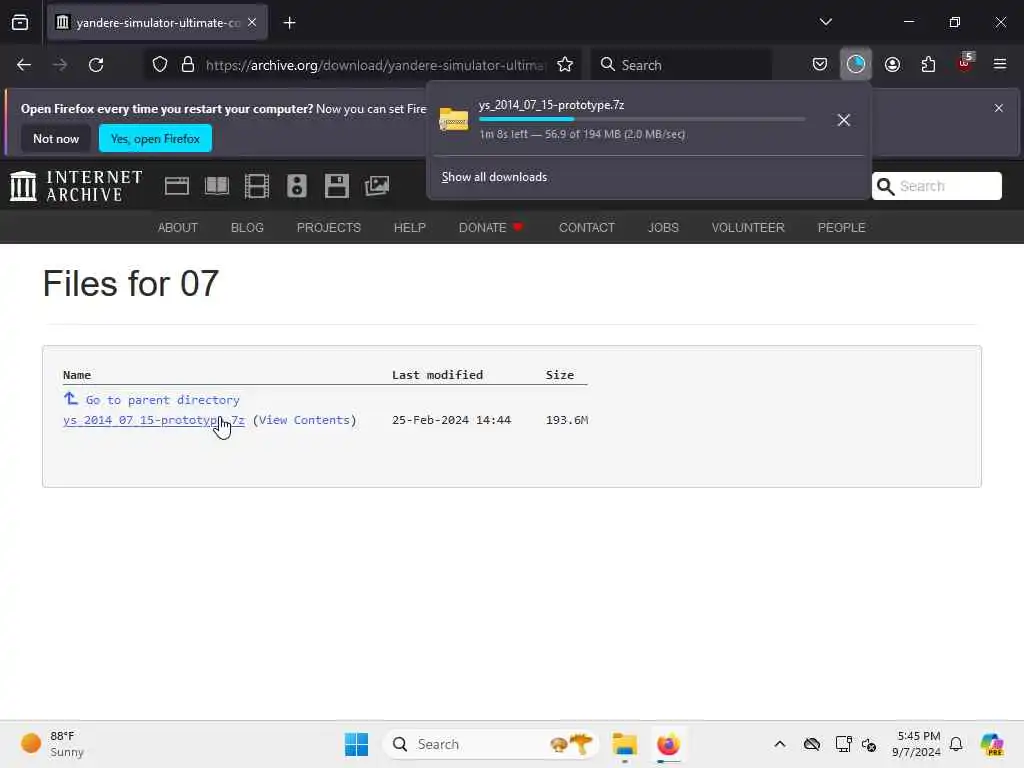Open tracking protection shield icon
The image size is (1024, 768).
[160, 65]
